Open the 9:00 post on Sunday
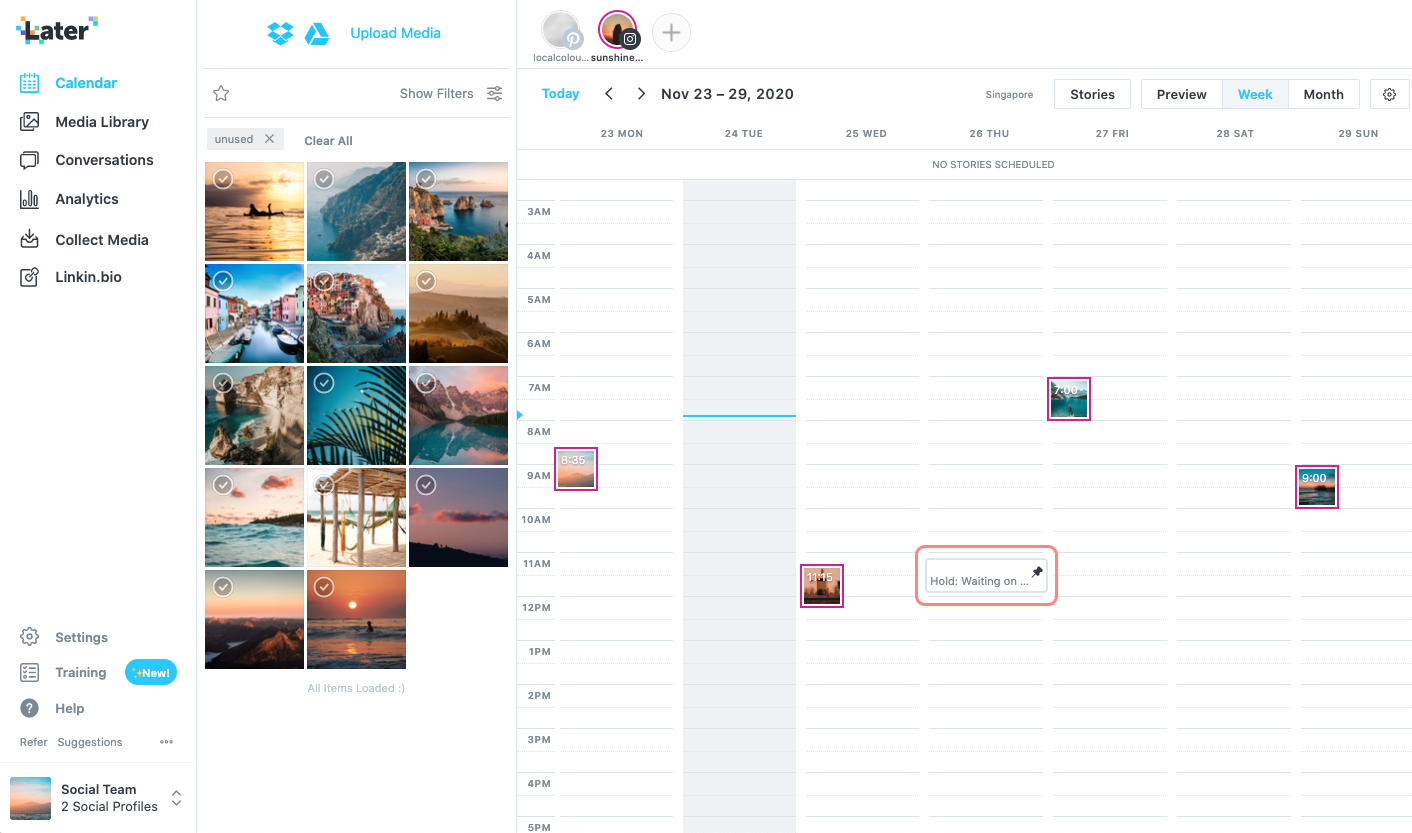 pyautogui.click(x=1316, y=487)
